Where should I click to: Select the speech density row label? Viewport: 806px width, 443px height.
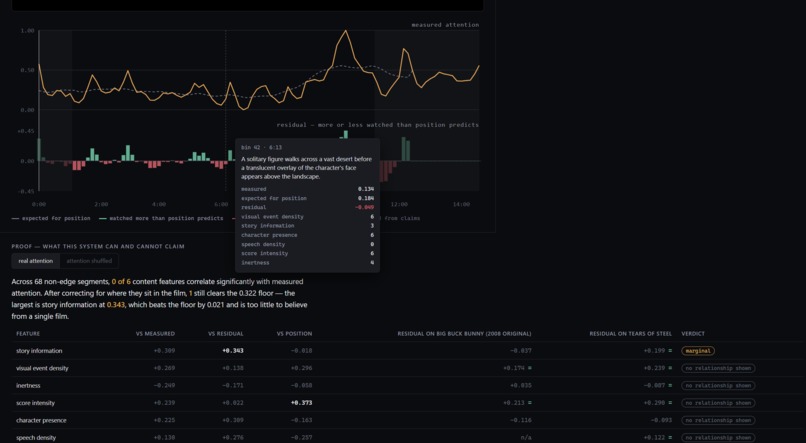point(36,438)
